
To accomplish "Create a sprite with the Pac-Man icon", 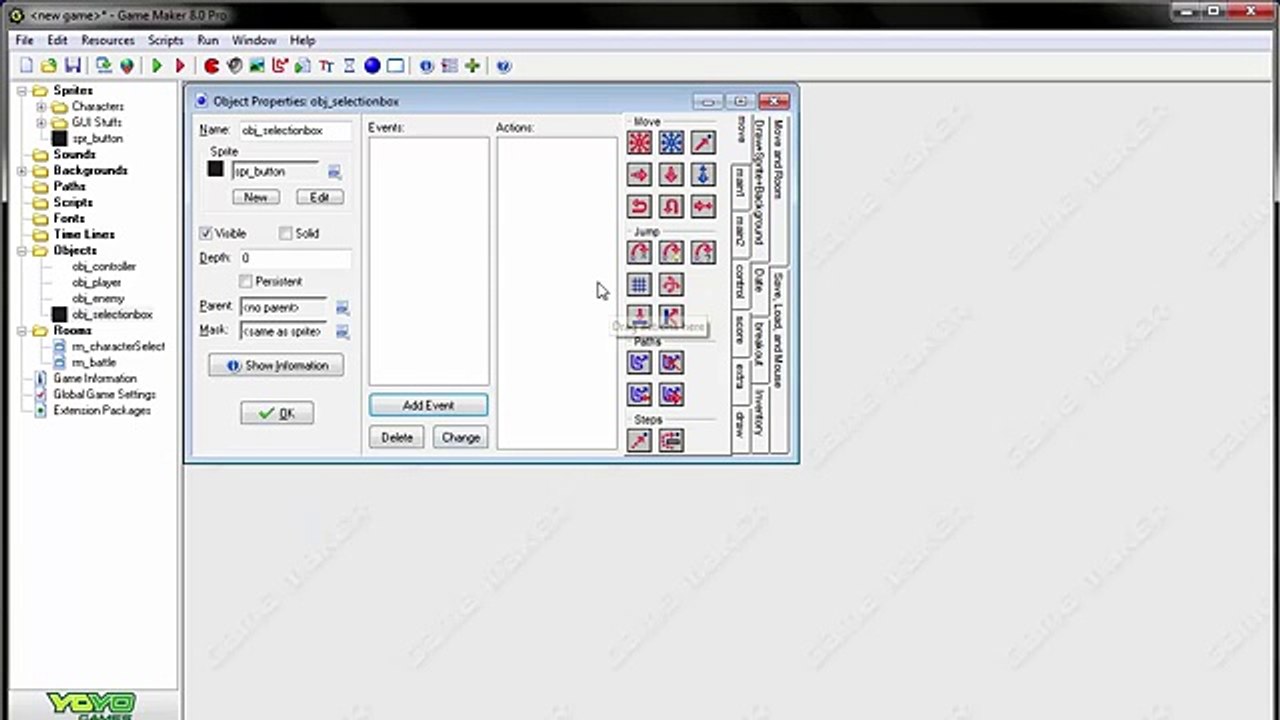I will [x=211, y=66].
